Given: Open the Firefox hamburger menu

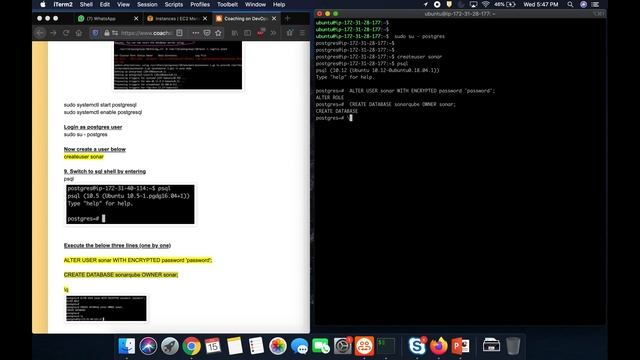Looking at the screenshot, I should coord(302,33).
